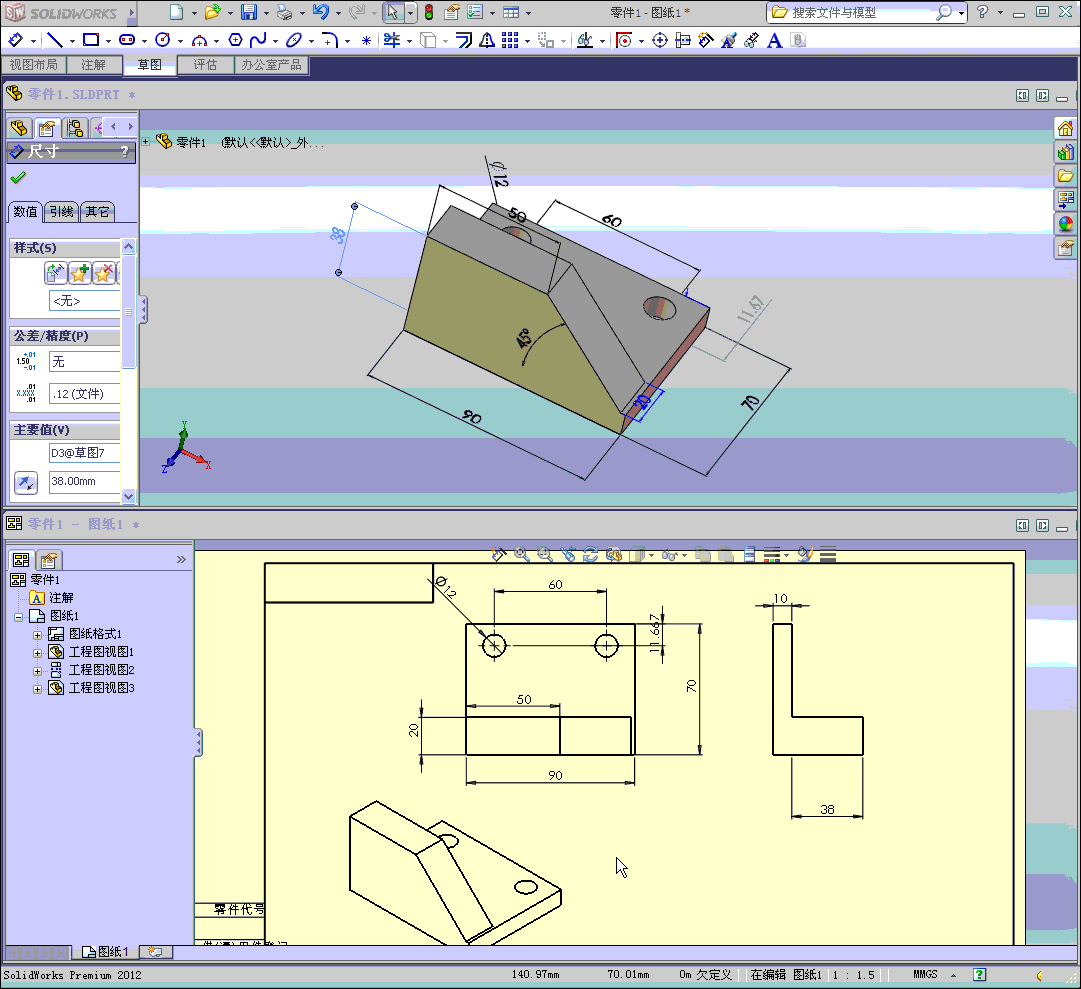Expand the 图纸格式1 node
This screenshot has width=1081, height=989.
[x=37, y=635]
